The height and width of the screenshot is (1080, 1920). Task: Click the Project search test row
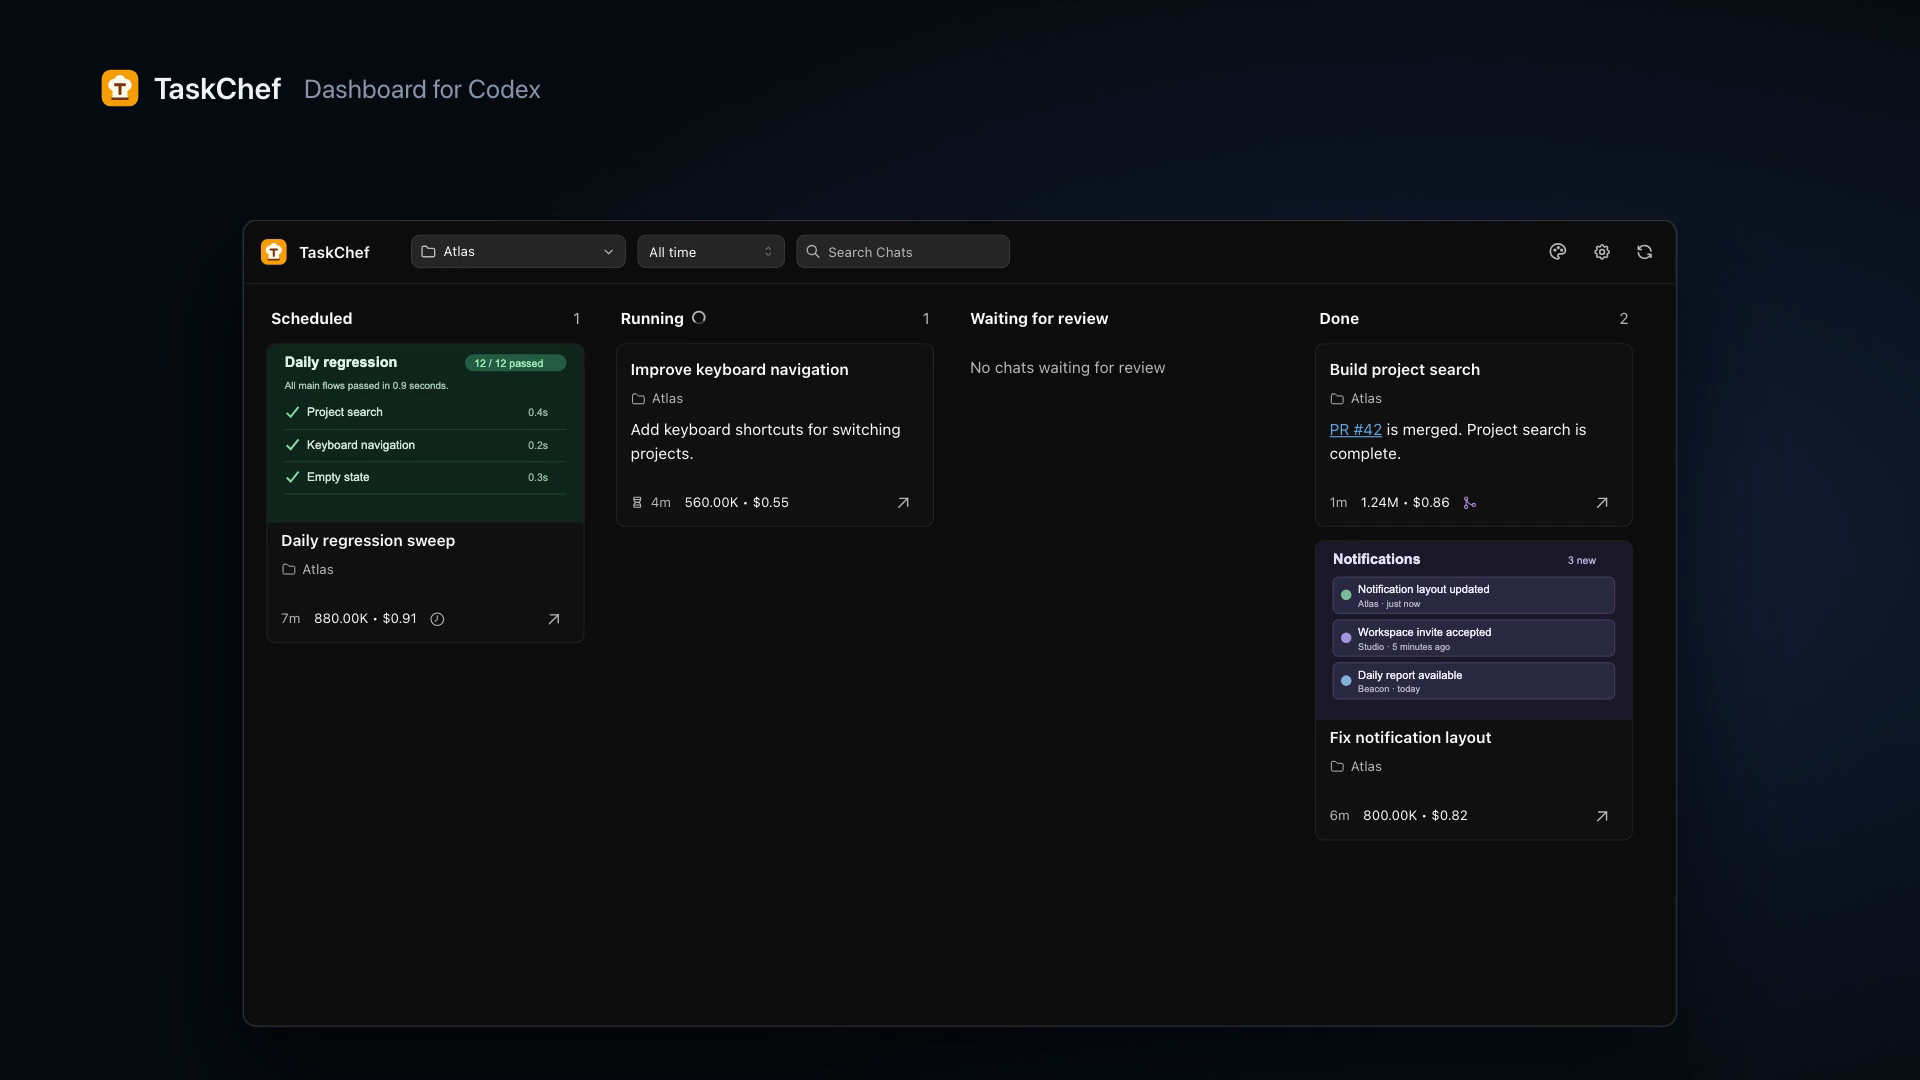pos(425,412)
